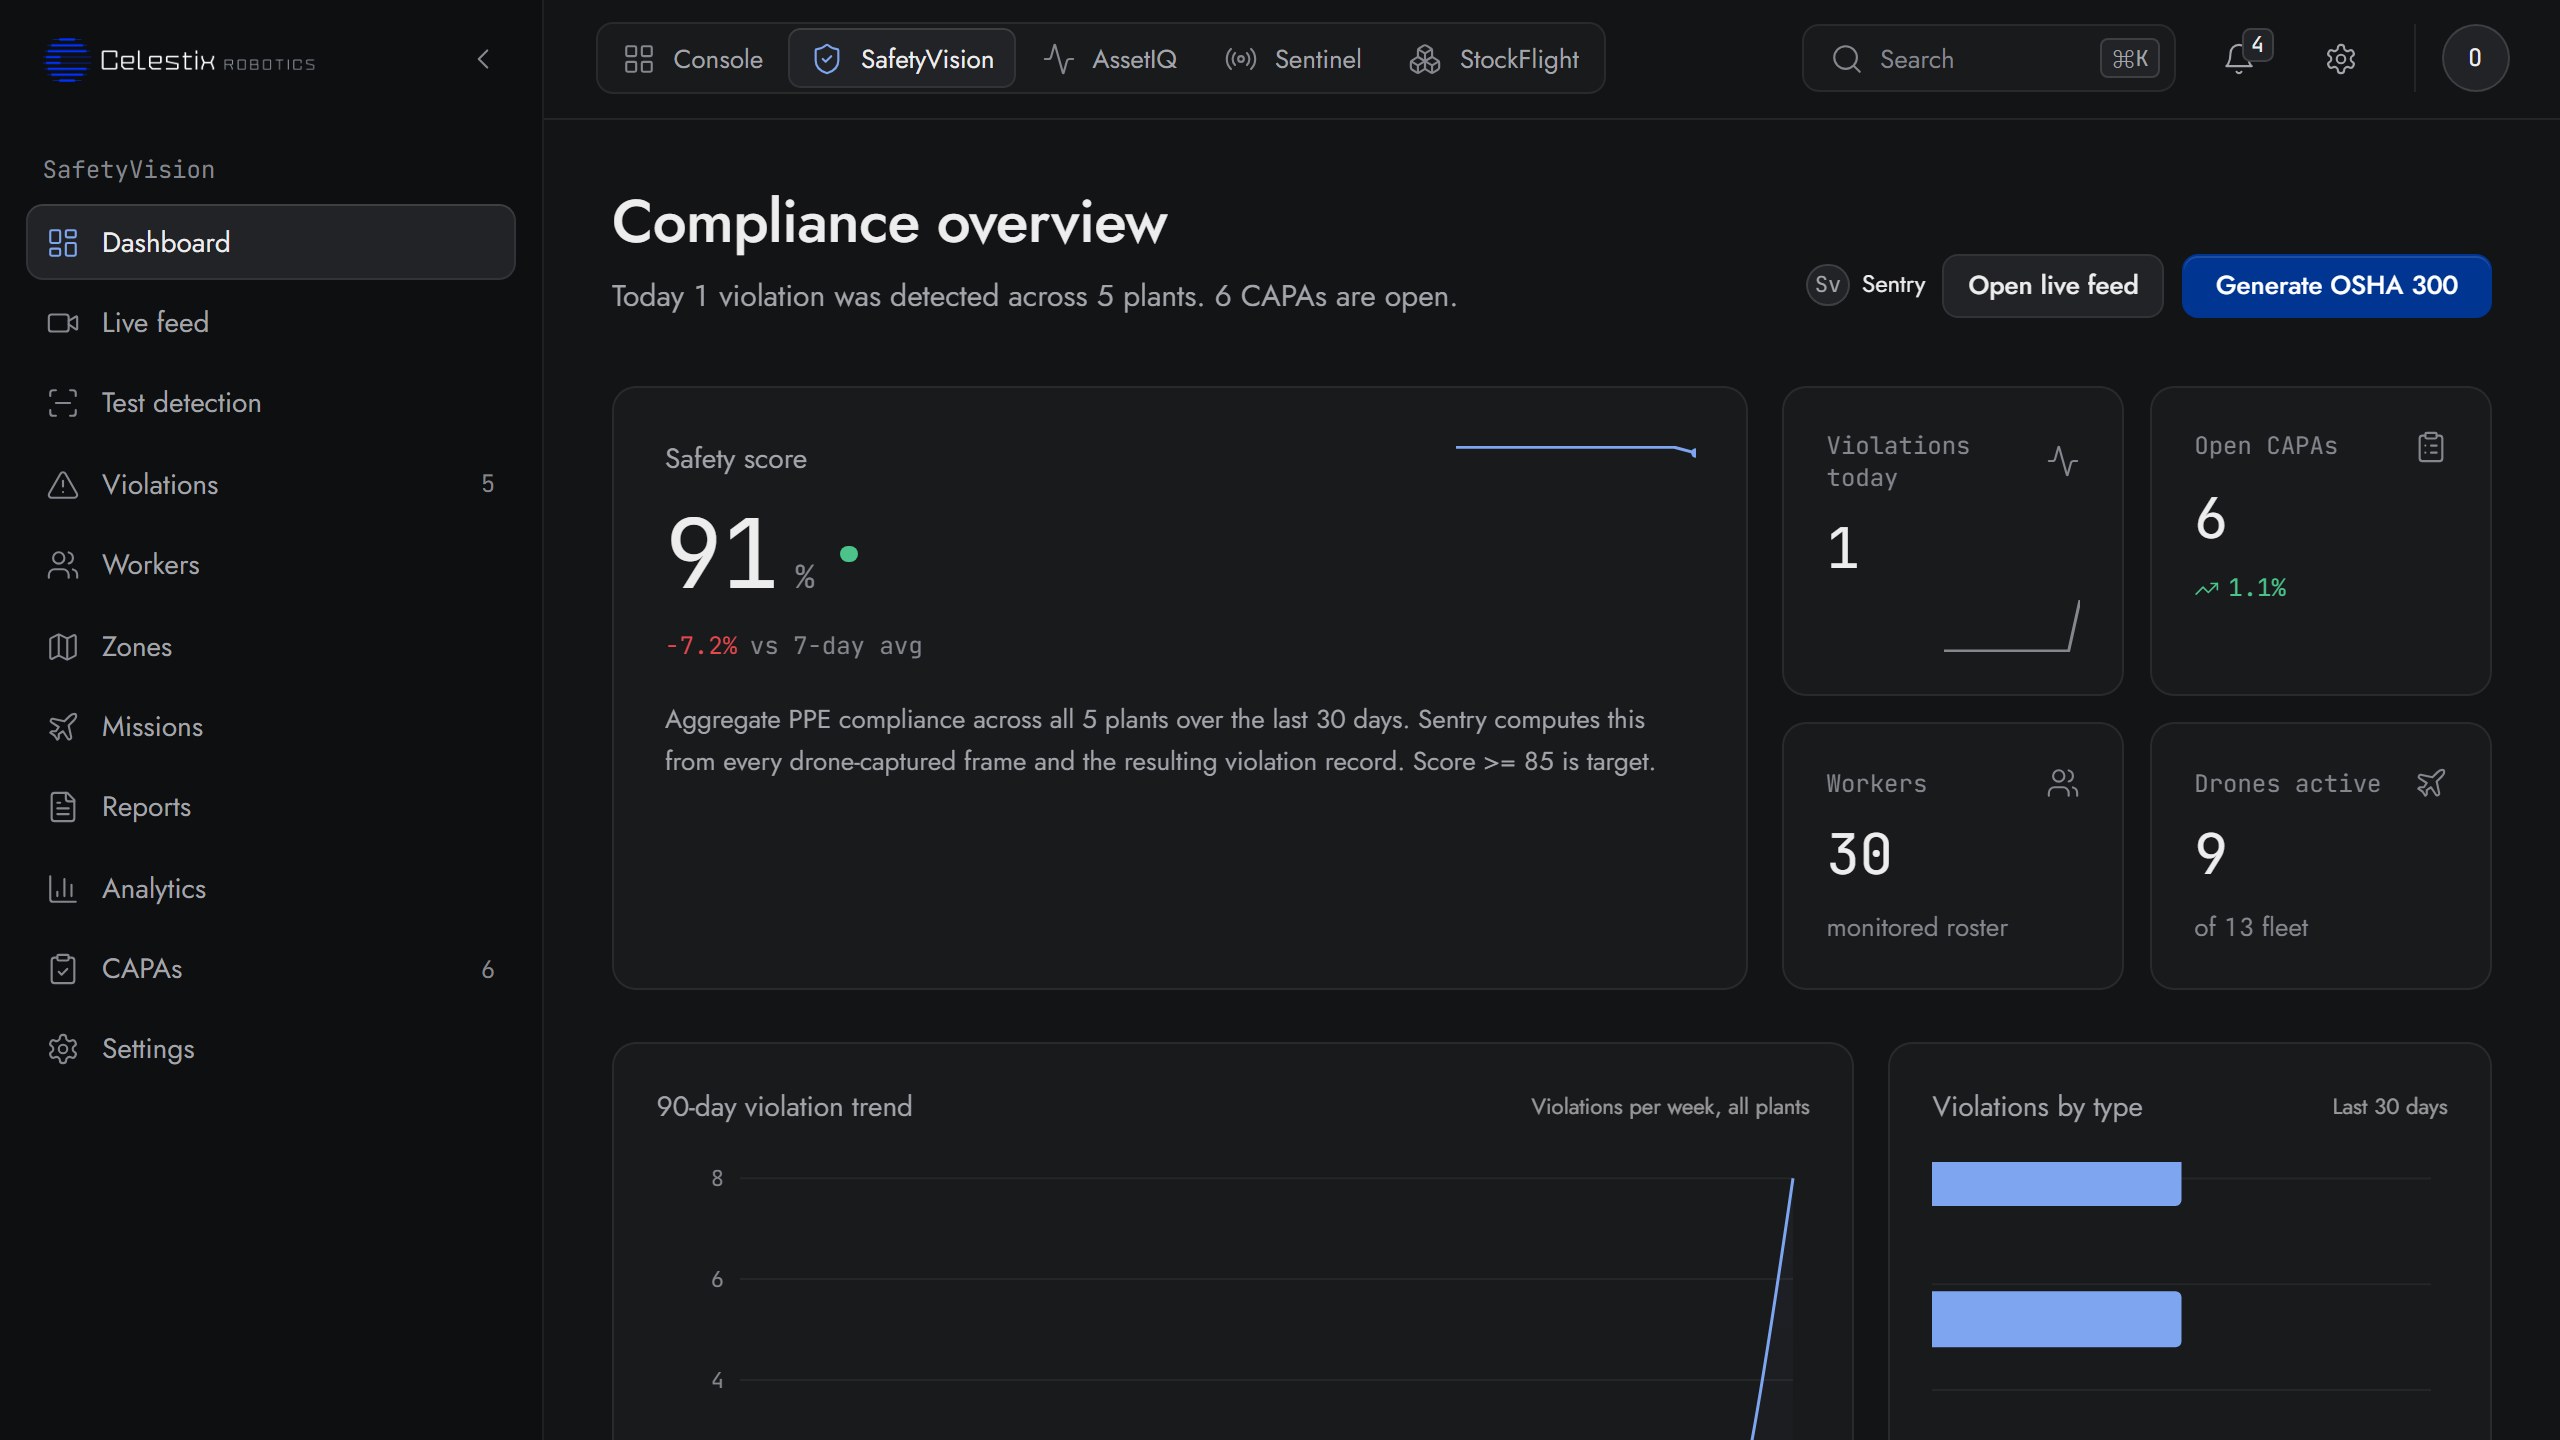Click the Open live feed button
The width and height of the screenshot is (2560, 1440).
click(x=2053, y=286)
